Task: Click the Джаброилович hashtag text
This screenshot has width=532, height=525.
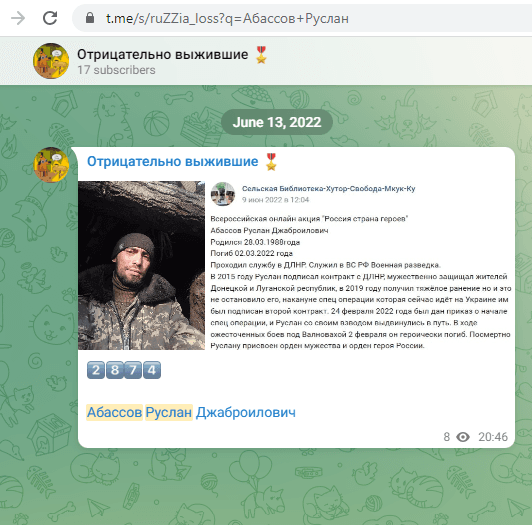Action: pyautogui.click(x=246, y=412)
